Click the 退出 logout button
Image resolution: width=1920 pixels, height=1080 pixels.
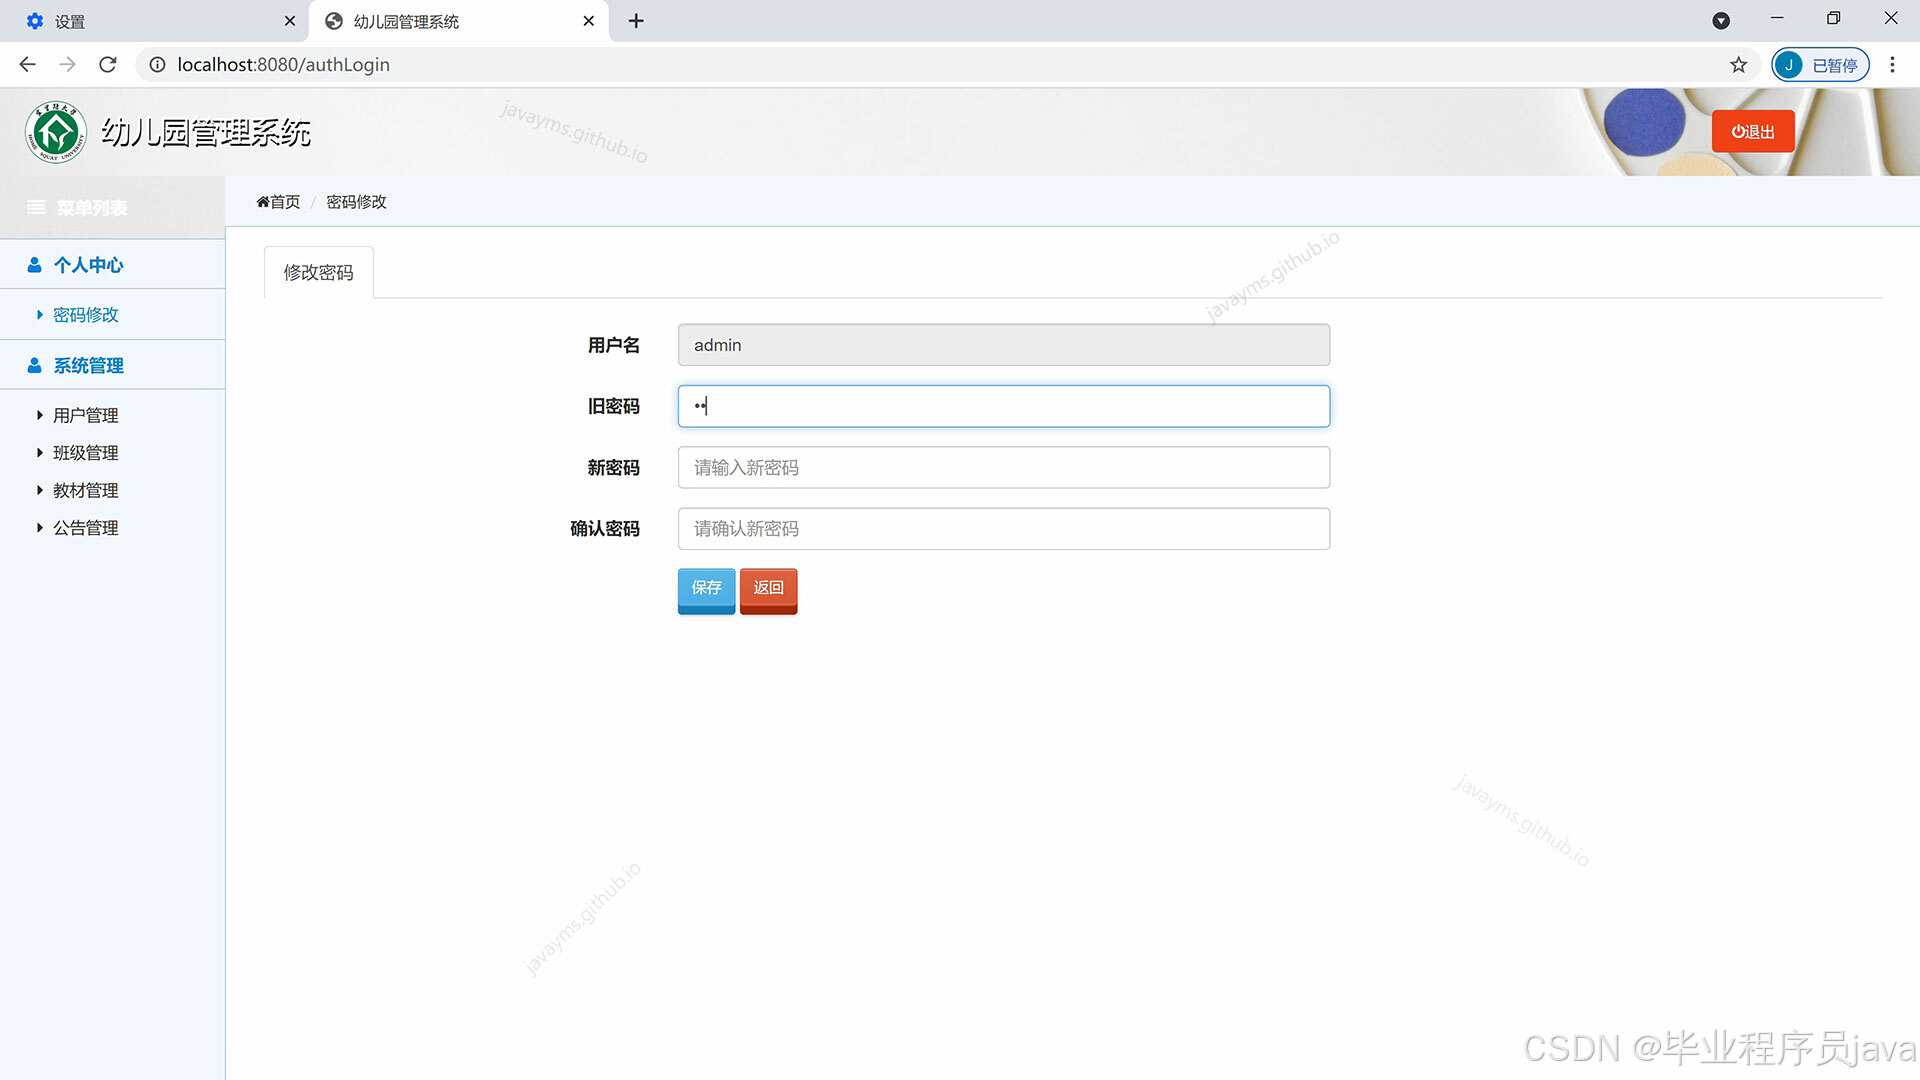pos(1753,132)
